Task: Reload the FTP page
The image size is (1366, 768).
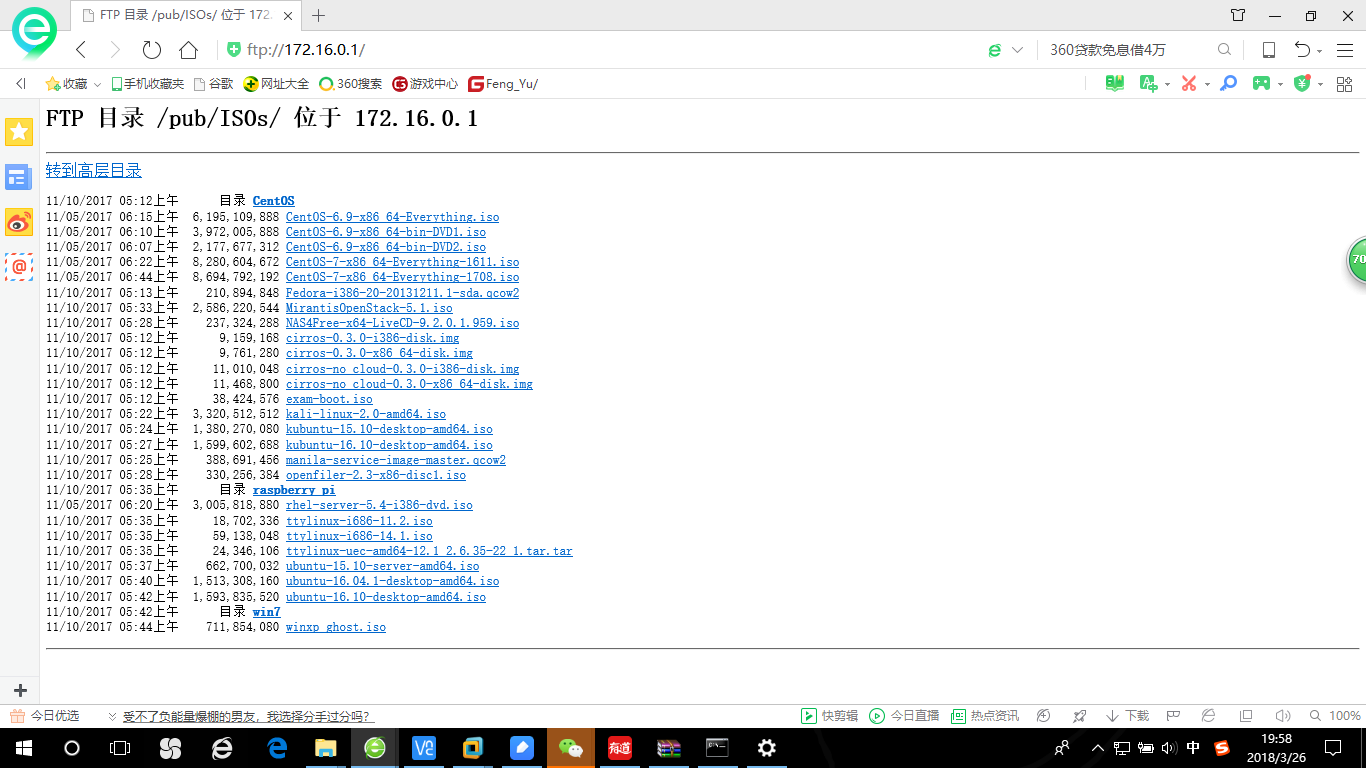Action: click(151, 50)
